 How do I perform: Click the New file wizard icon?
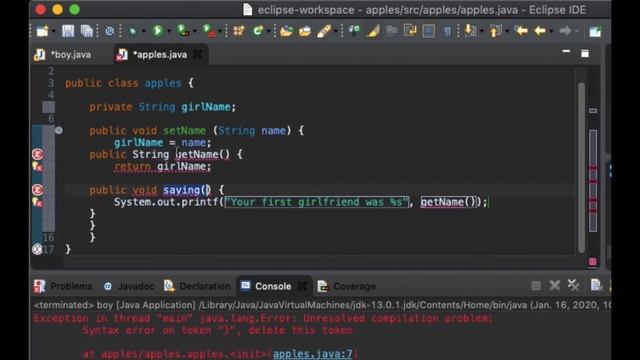pyautogui.click(x=42, y=31)
